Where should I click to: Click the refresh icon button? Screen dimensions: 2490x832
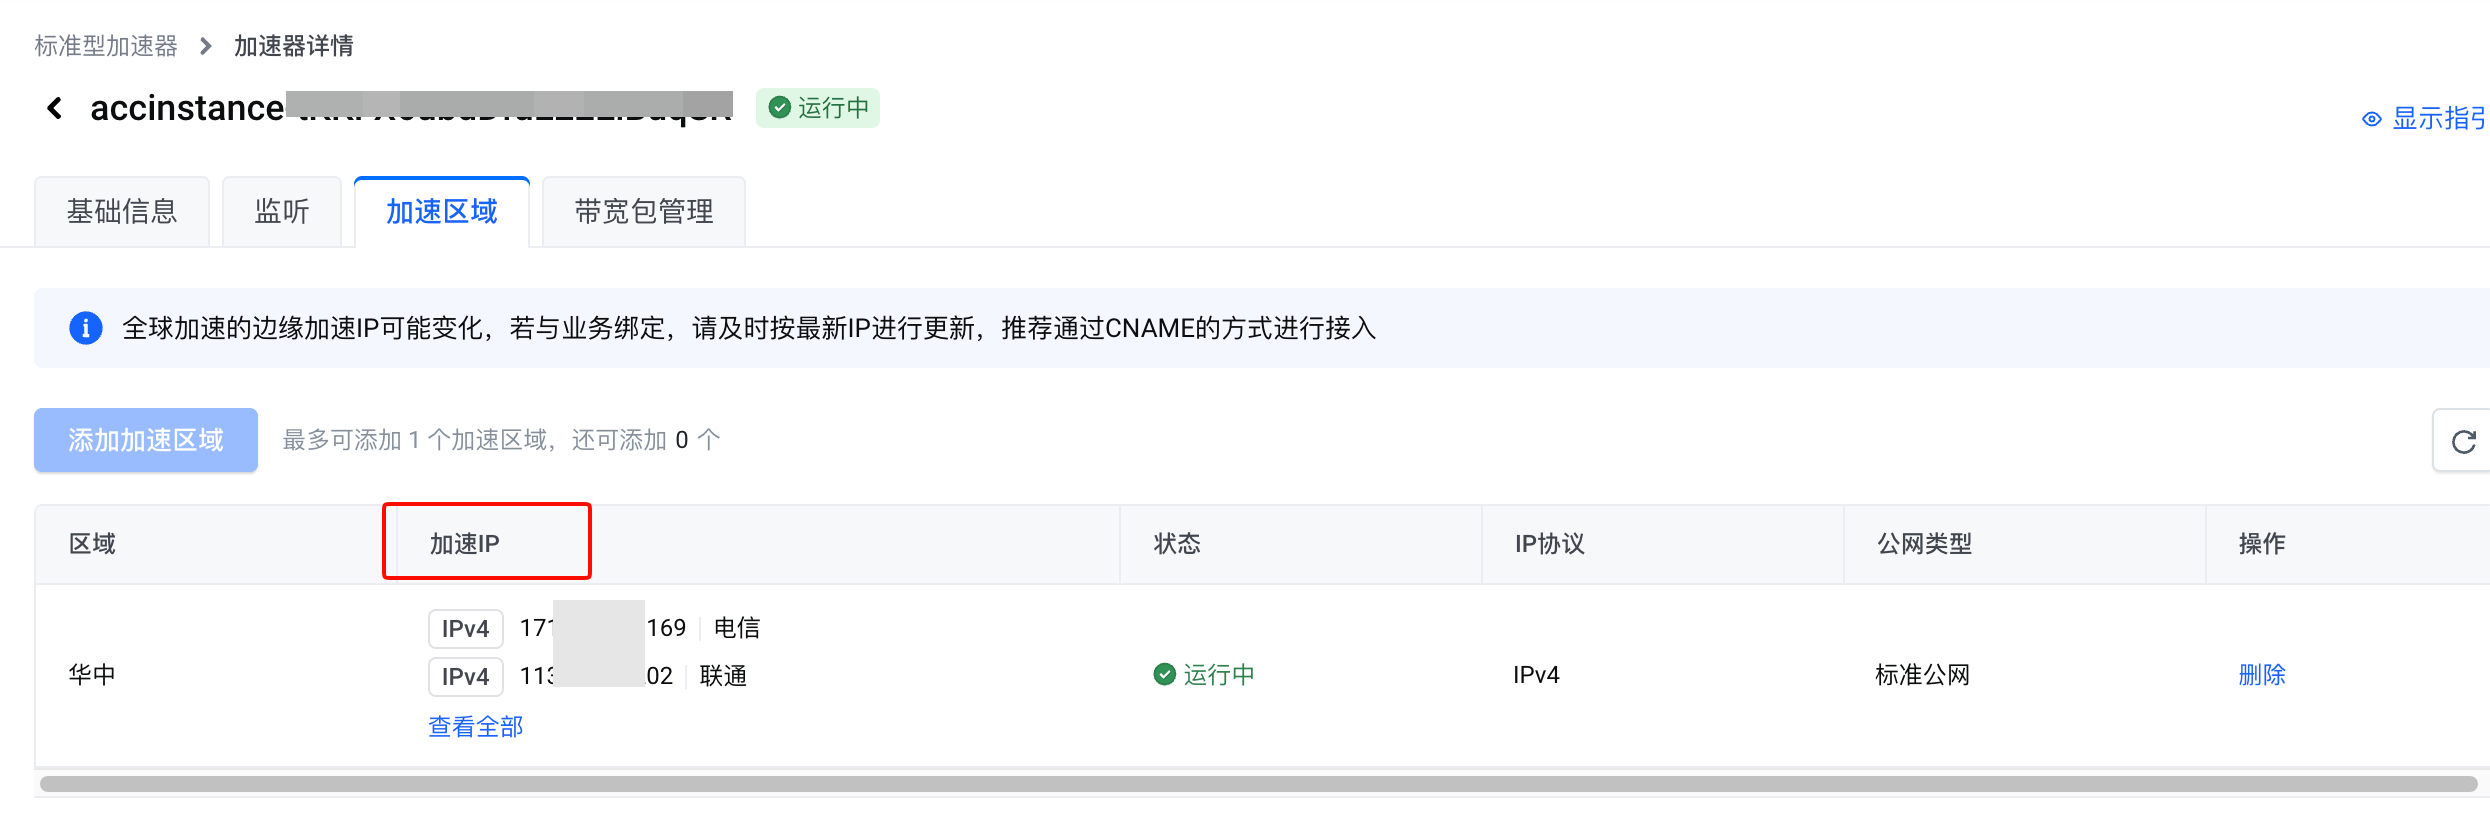pos(2463,441)
